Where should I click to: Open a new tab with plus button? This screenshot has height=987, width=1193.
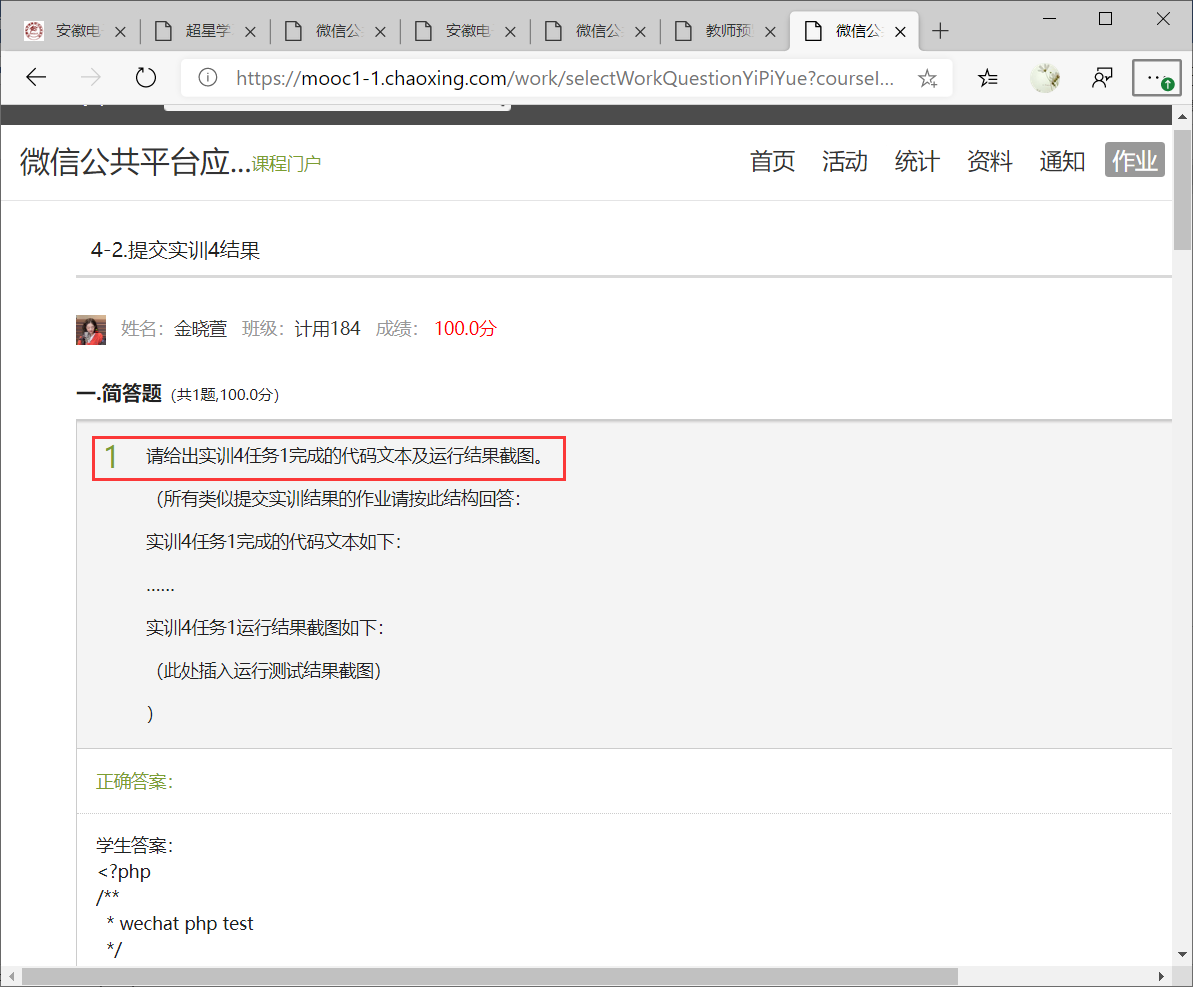940,31
